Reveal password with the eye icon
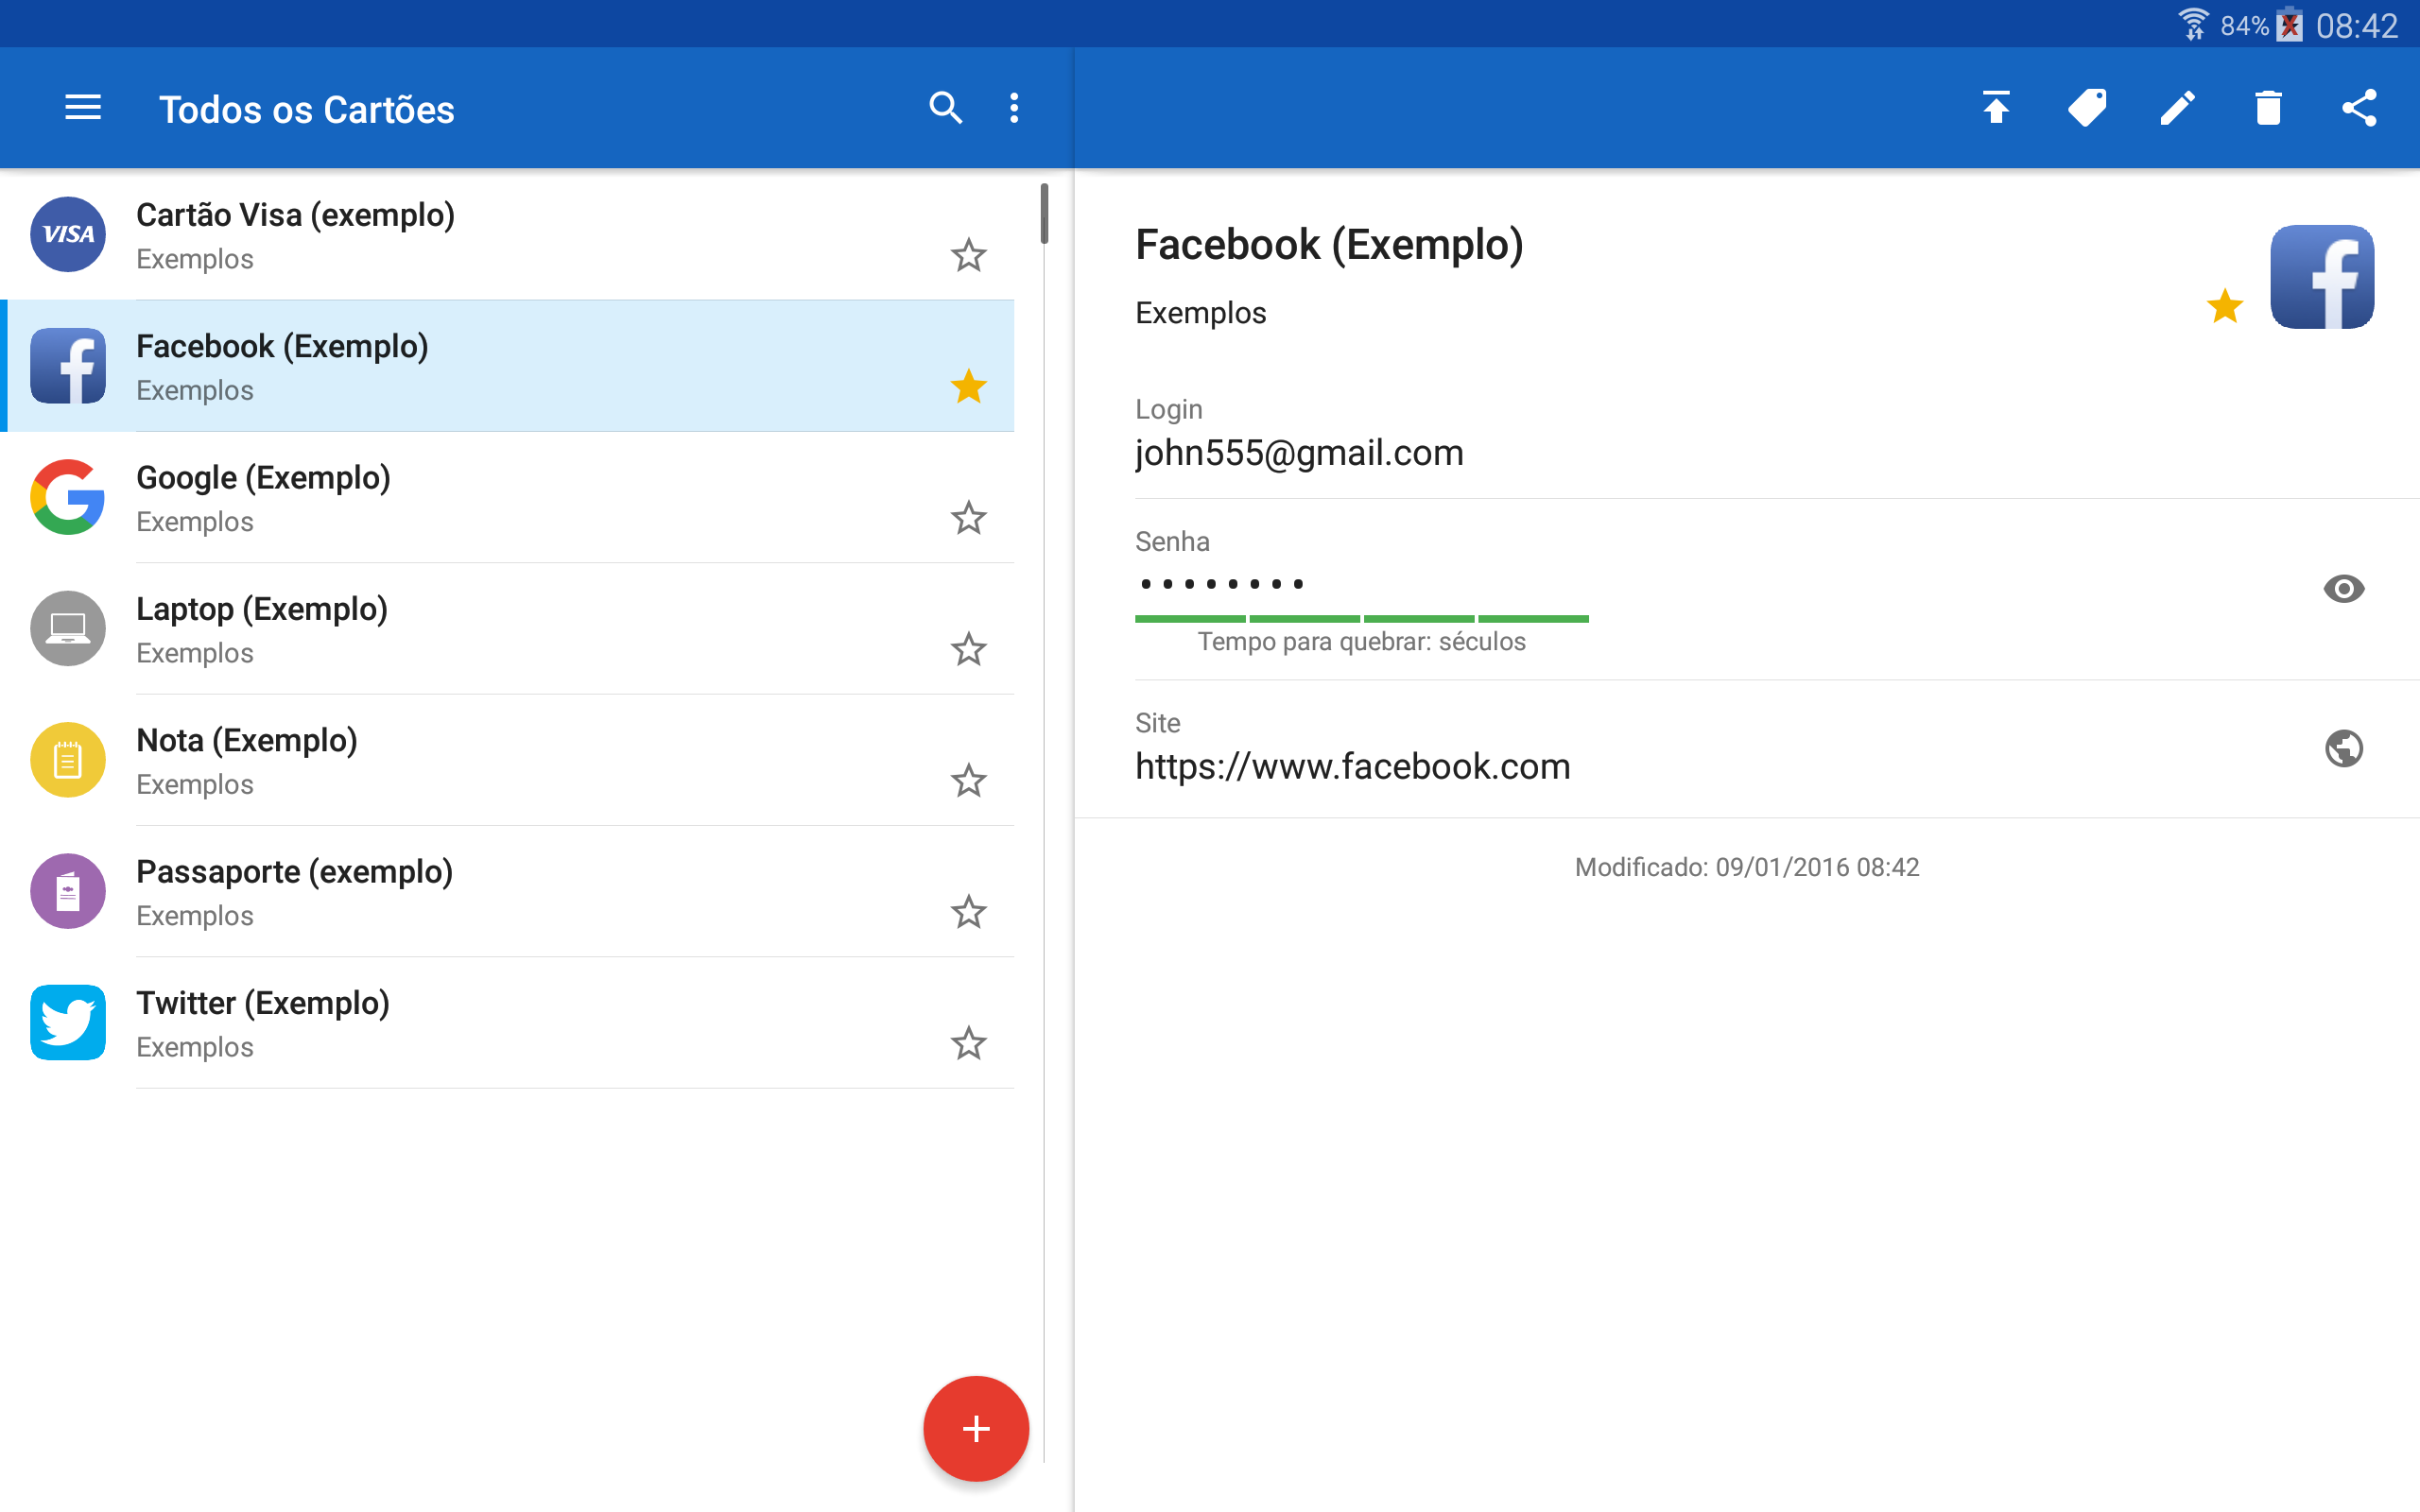2420x1512 pixels. pyautogui.click(x=2344, y=588)
